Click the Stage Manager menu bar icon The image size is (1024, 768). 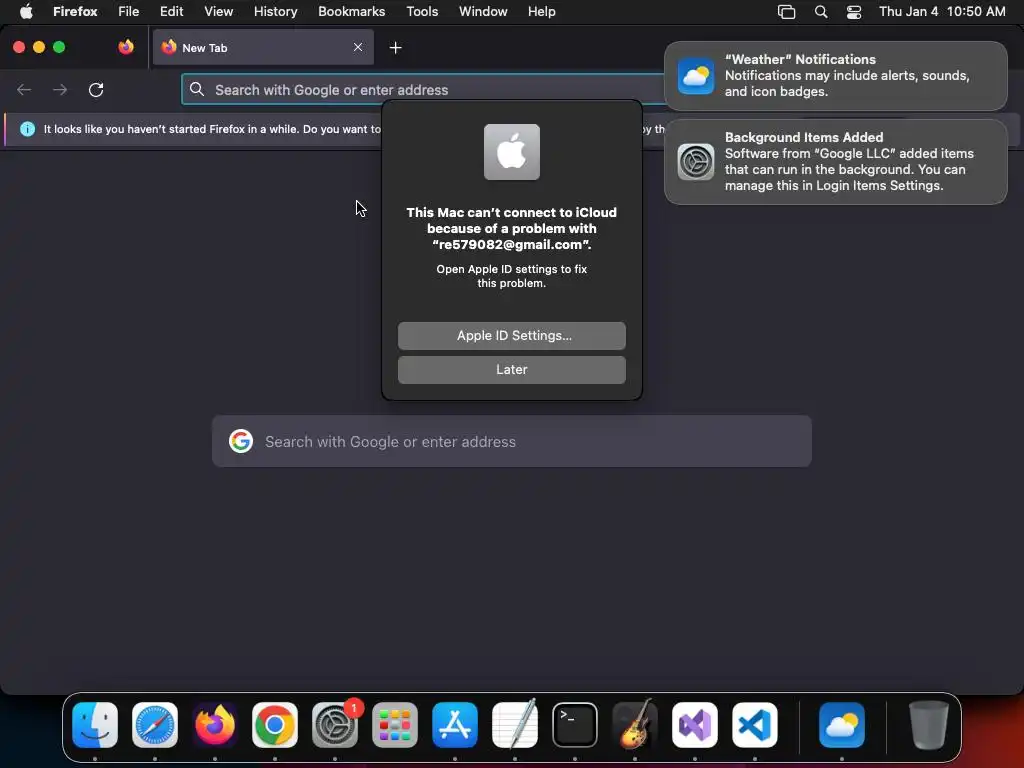coord(786,12)
